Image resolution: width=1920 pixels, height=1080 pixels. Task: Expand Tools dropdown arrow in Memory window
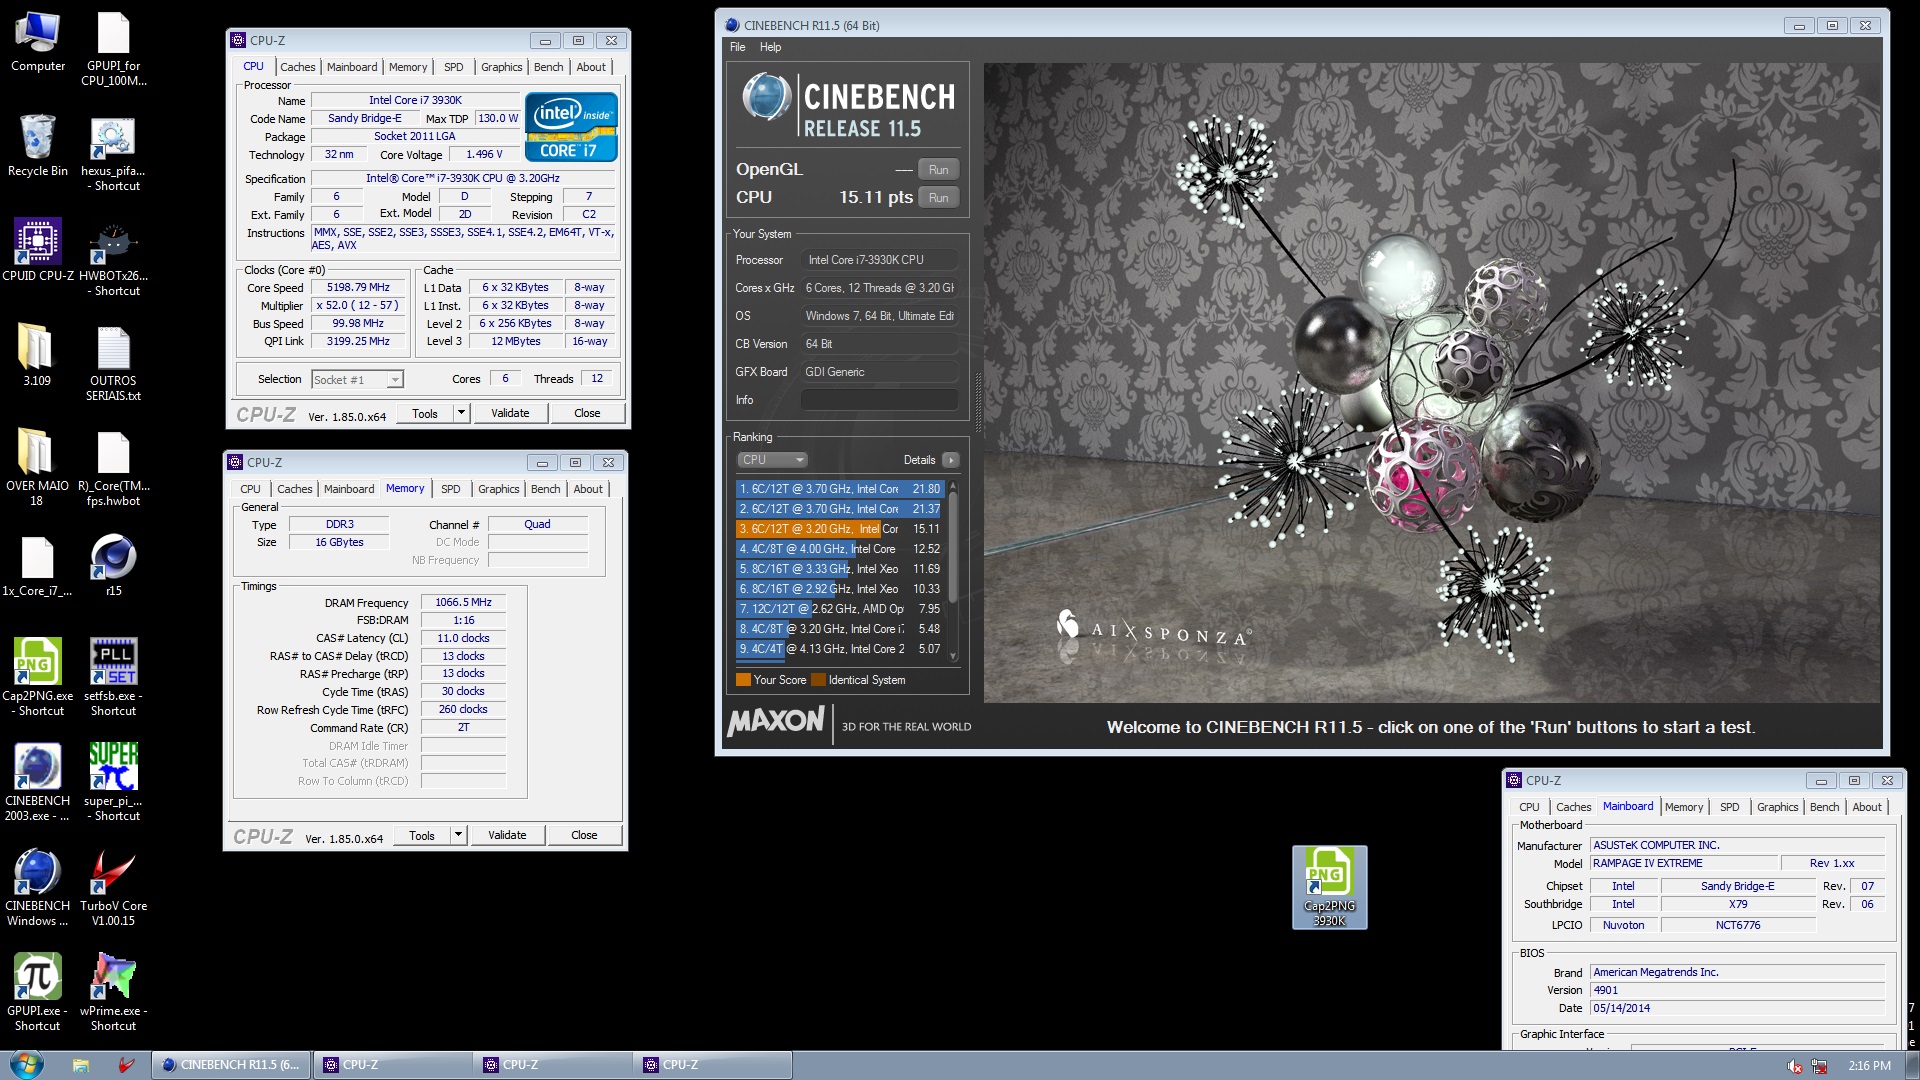click(x=458, y=835)
